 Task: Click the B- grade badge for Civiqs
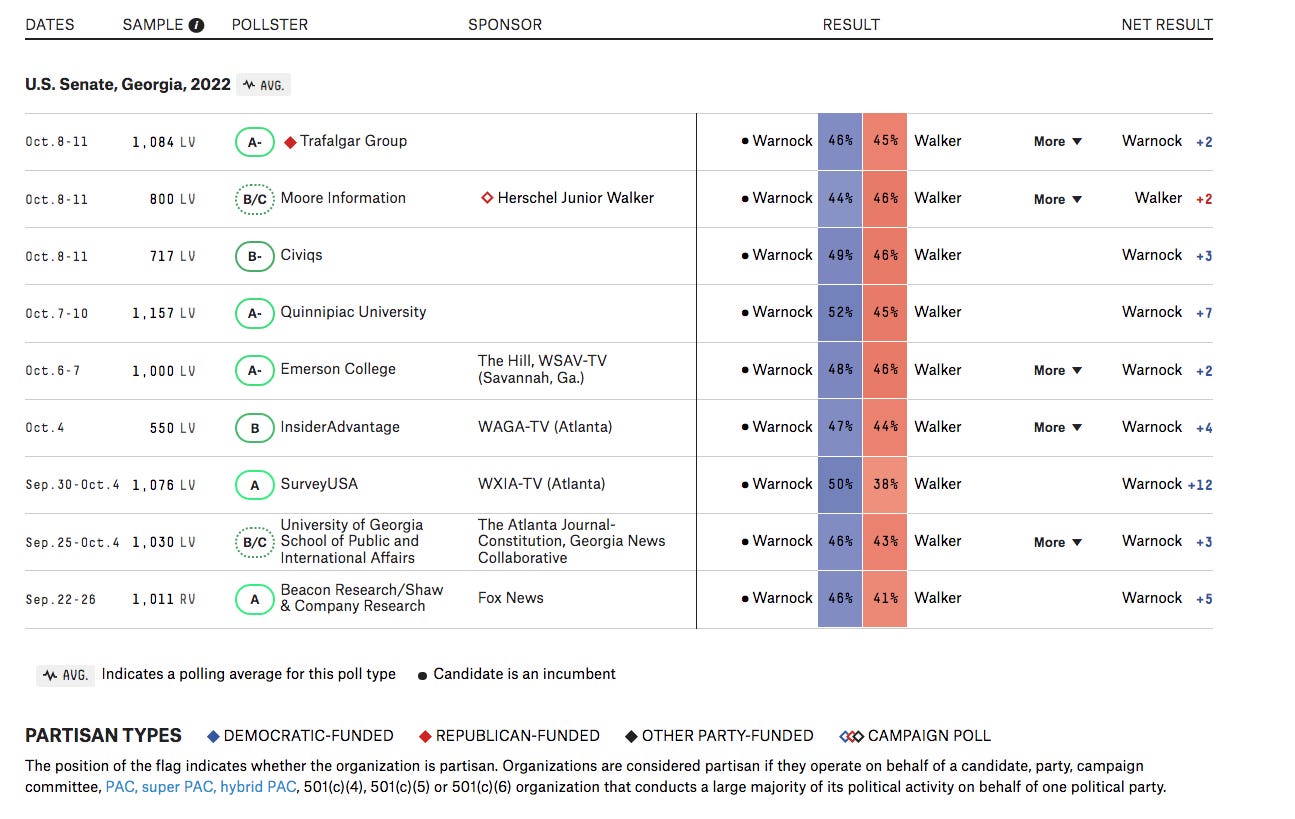click(x=255, y=256)
